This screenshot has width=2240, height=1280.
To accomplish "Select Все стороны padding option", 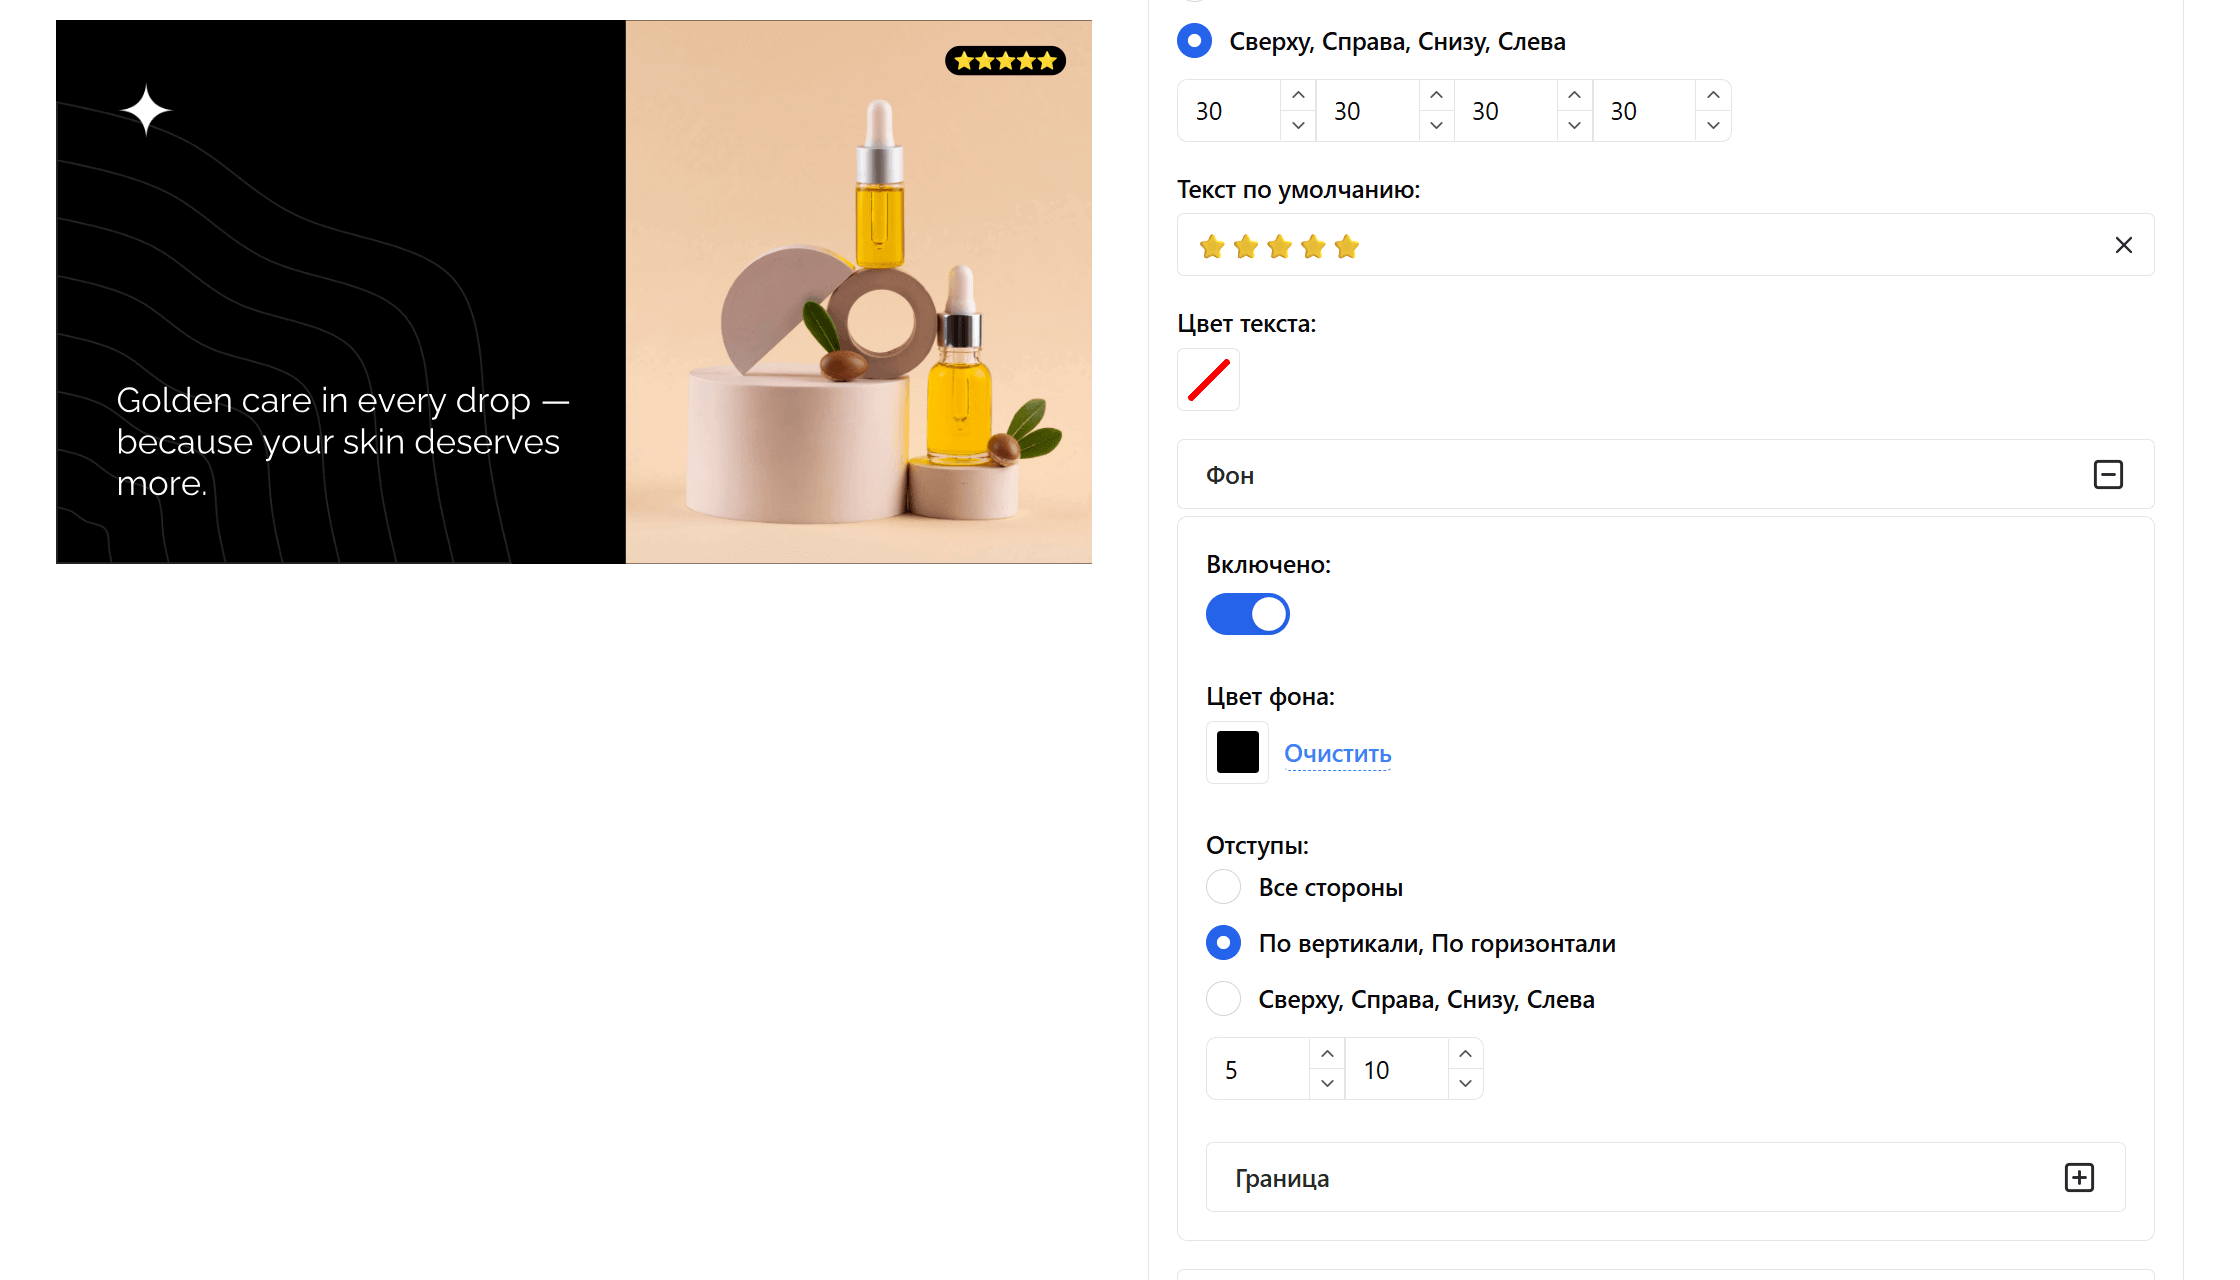I will coord(1223,887).
